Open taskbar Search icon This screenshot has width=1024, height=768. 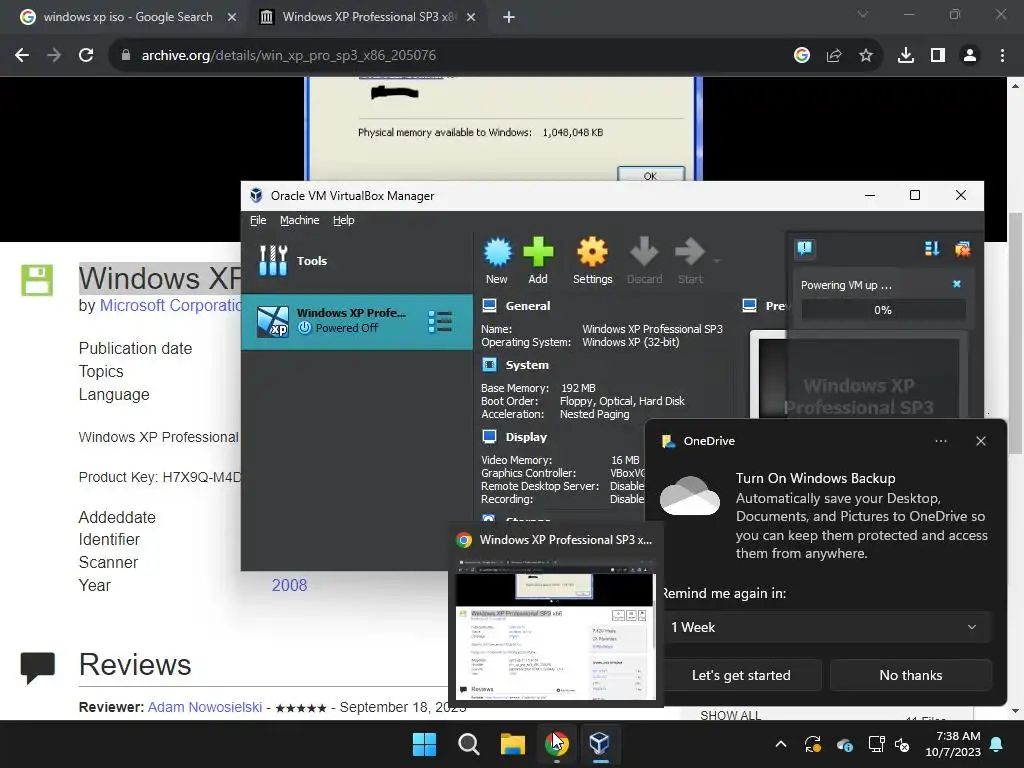pyautogui.click(x=468, y=744)
